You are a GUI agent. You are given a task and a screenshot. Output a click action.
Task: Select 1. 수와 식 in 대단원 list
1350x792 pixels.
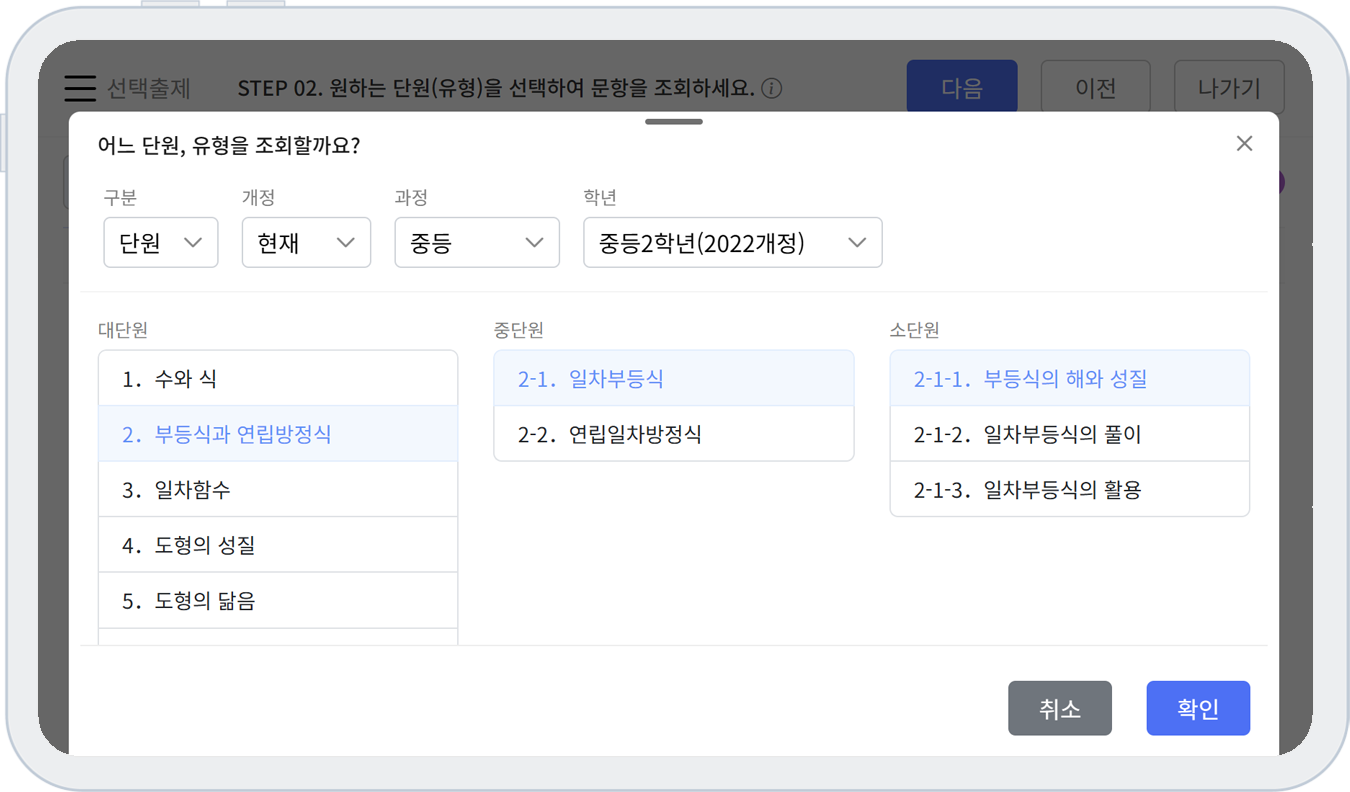(x=278, y=379)
